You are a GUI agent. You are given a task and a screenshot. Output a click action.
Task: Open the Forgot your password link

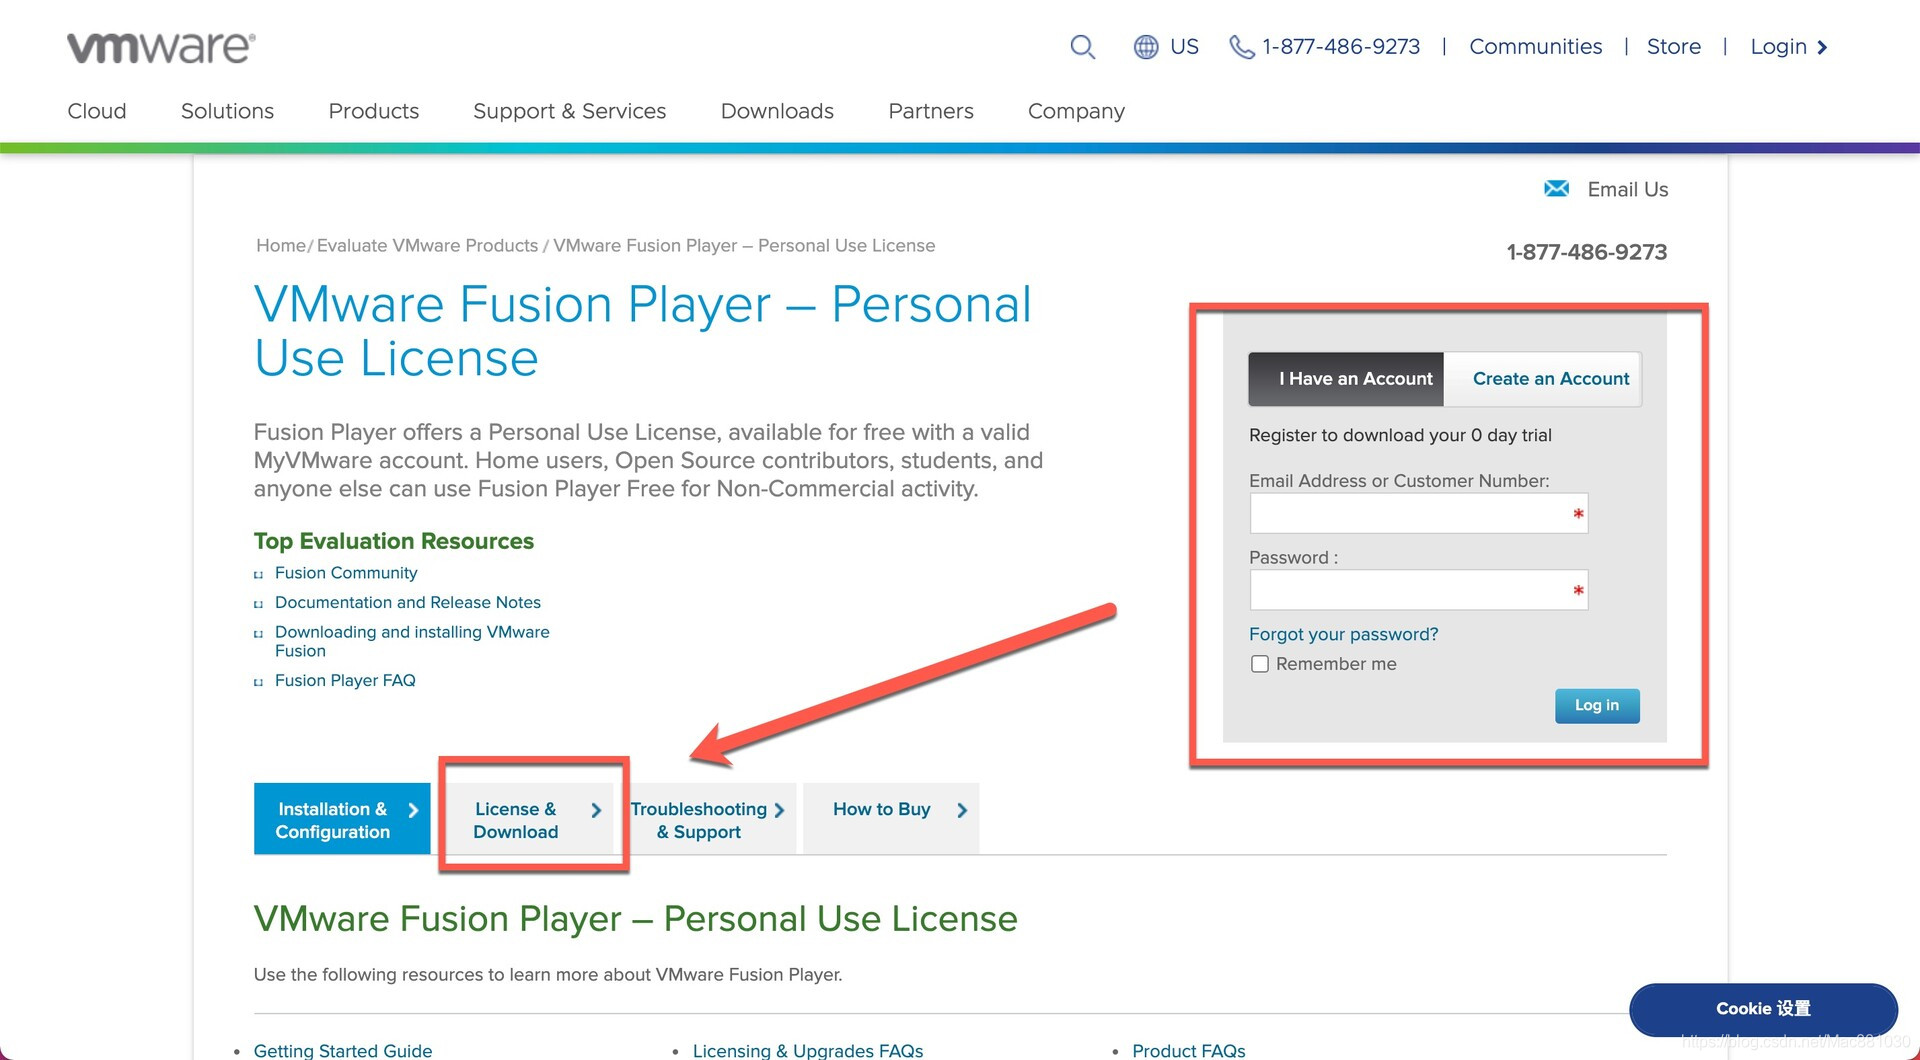(x=1343, y=634)
